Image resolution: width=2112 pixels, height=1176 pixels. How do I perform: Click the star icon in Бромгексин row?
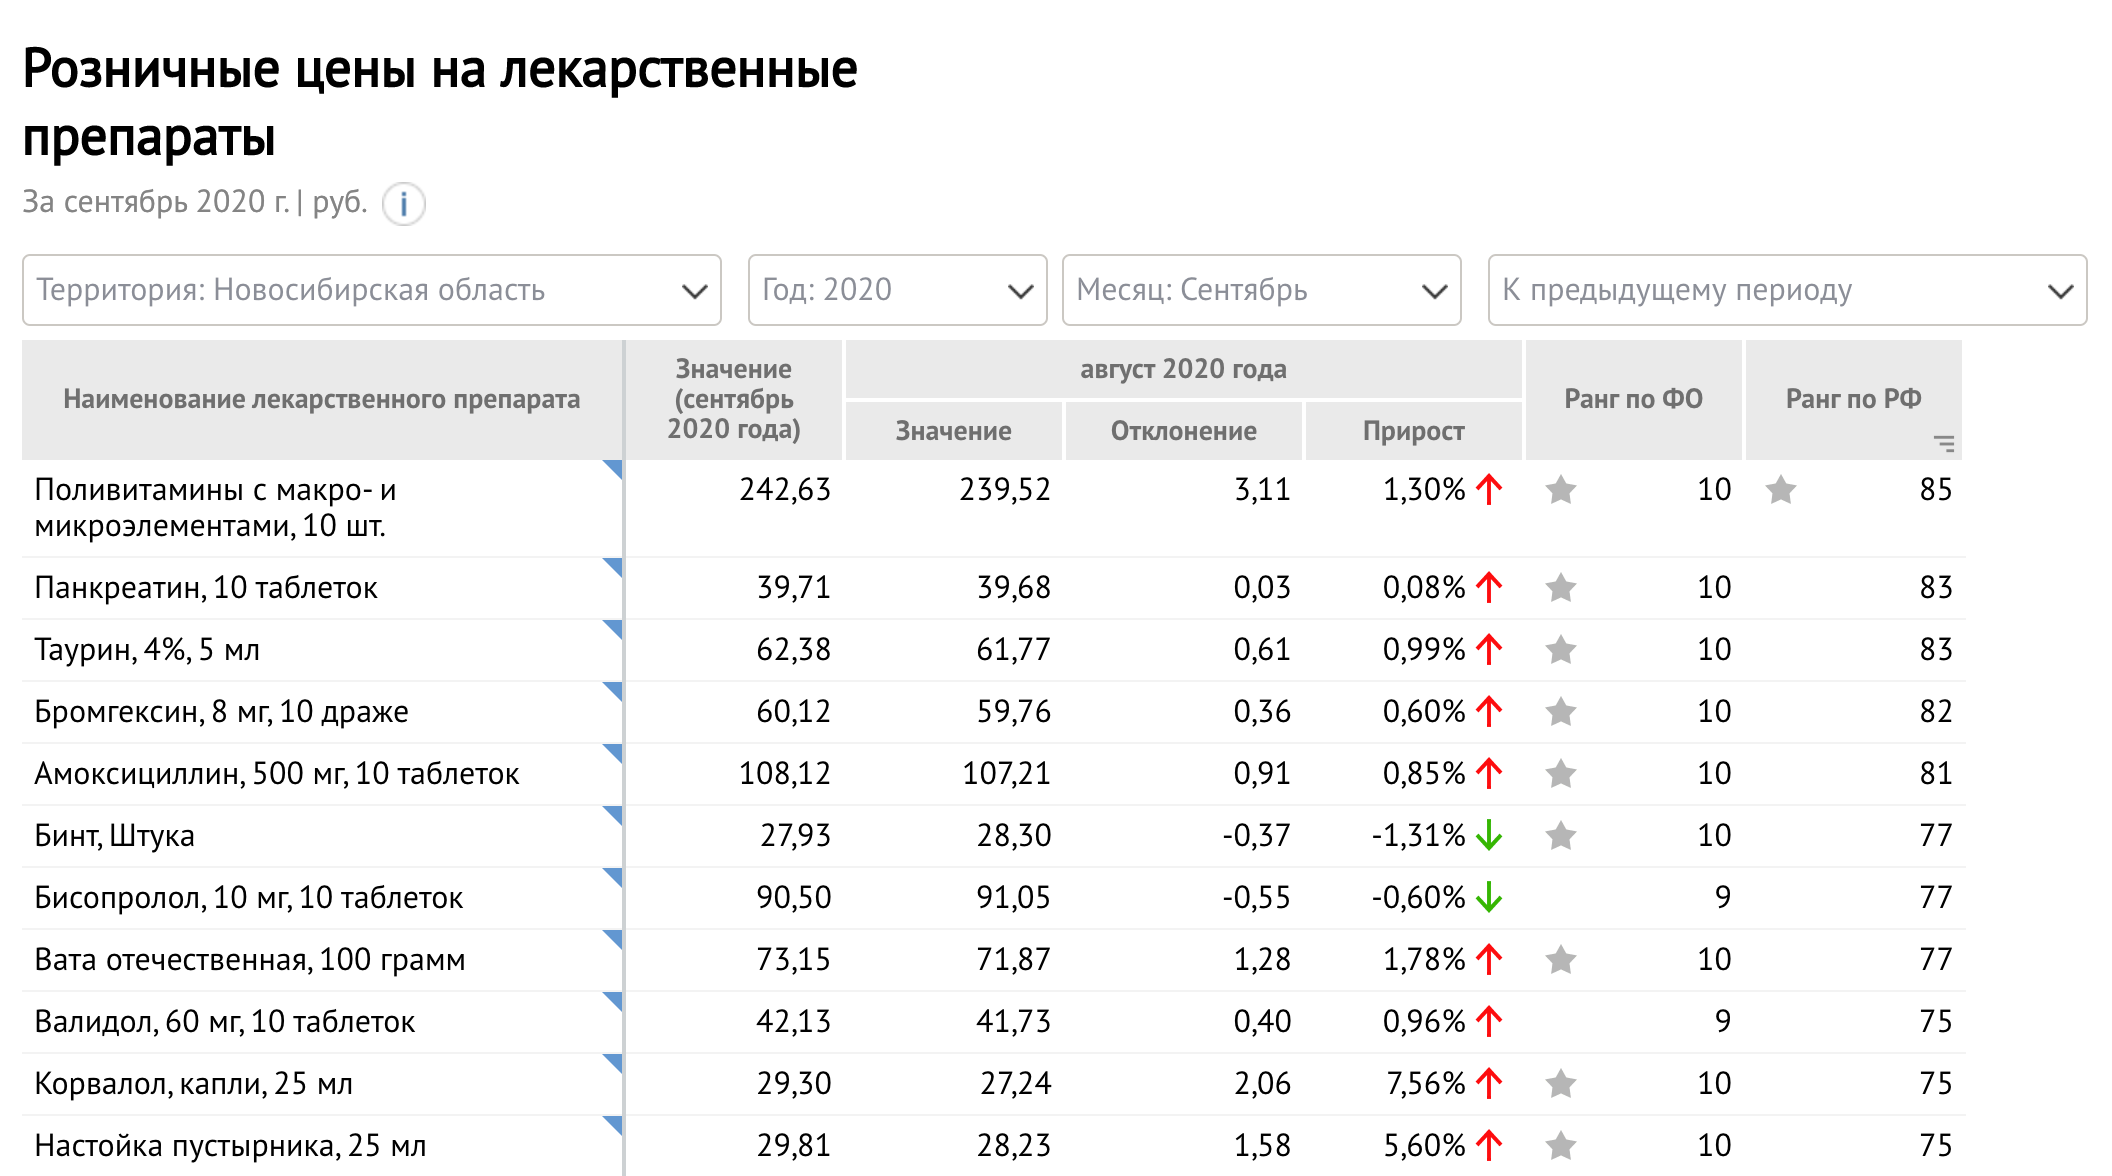1561,712
